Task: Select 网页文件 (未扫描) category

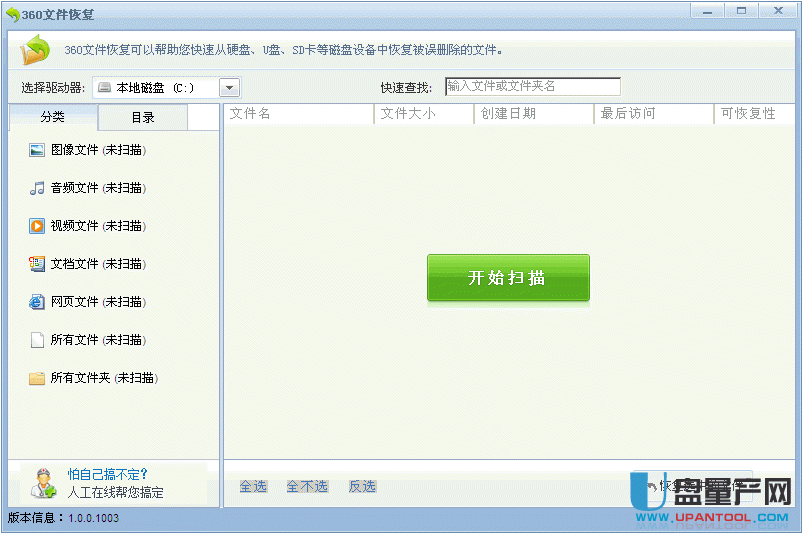Action: point(98,302)
